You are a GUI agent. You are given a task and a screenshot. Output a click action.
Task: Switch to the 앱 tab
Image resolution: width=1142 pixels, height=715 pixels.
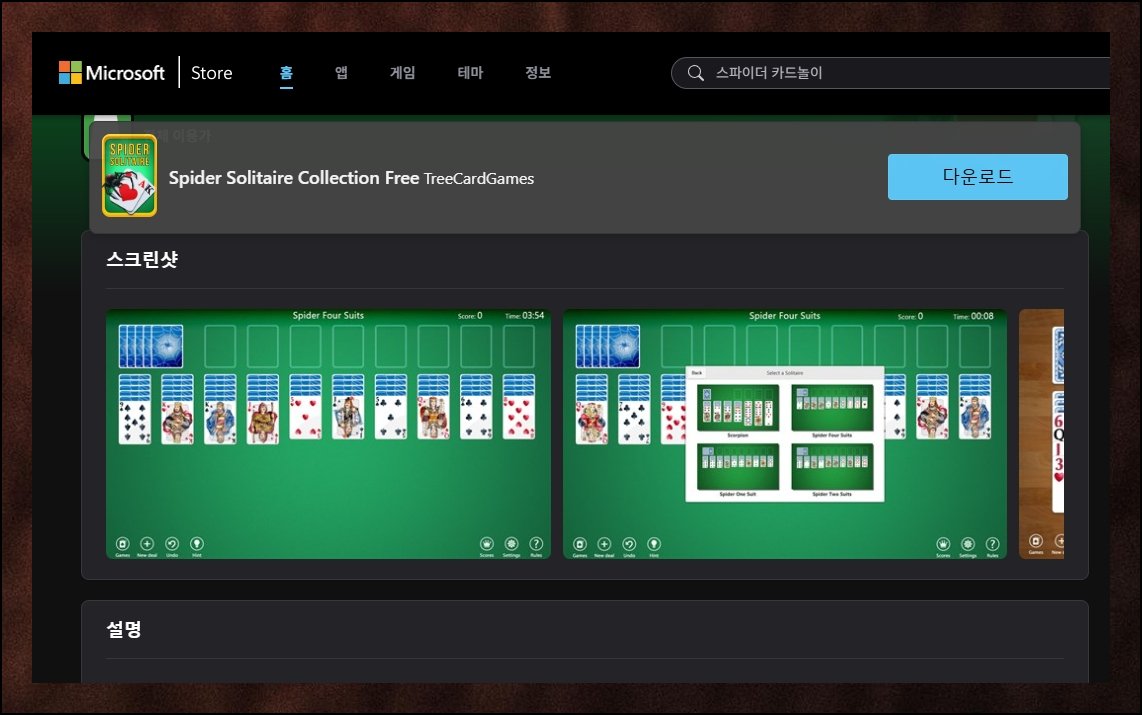click(x=341, y=73)
